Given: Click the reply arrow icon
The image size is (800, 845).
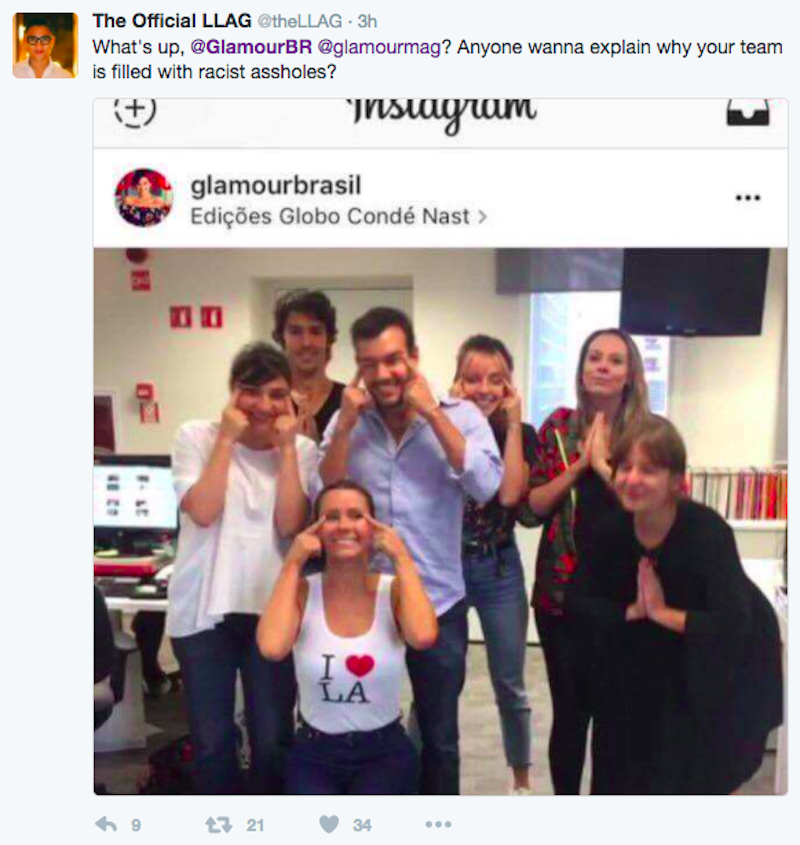Looking at the screenshot, I should 106,824.
